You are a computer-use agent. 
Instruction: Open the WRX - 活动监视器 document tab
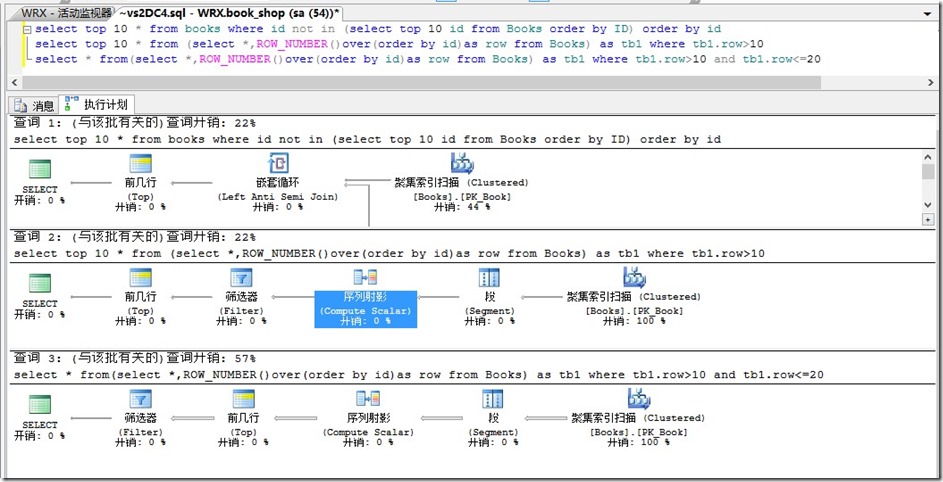click(x=66, y=13)
